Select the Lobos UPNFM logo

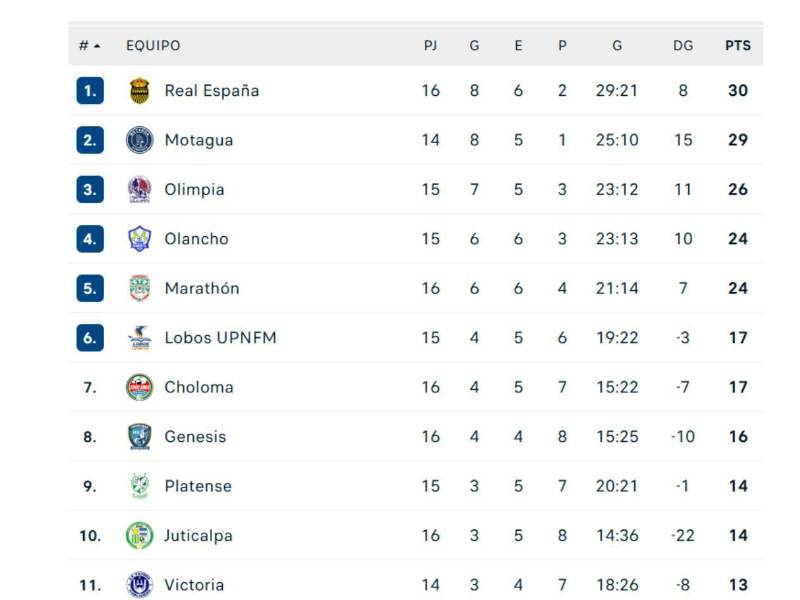coord(140,337)
